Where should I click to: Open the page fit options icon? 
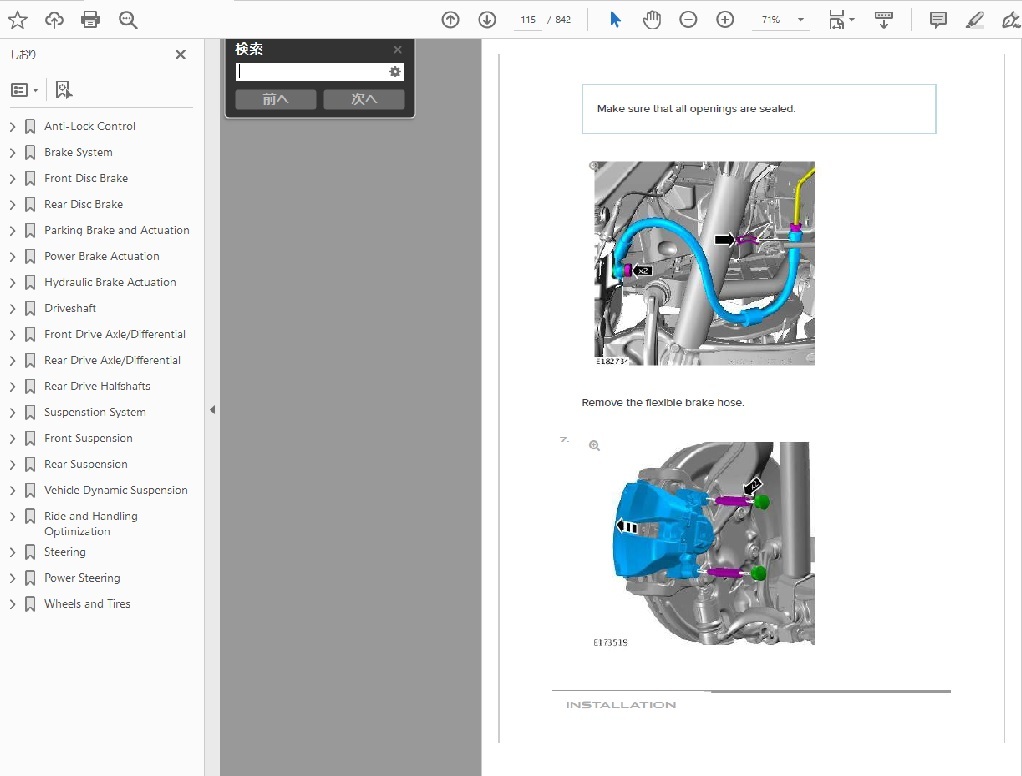click(x=841, y=20)
